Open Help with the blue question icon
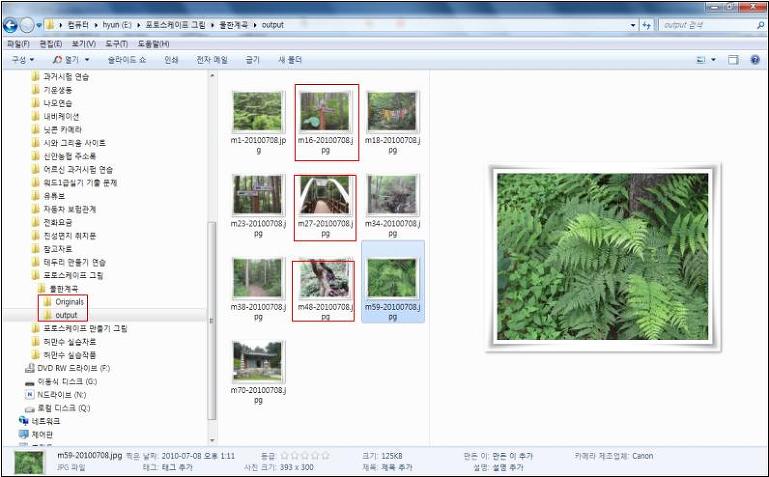This screenshot has height=477, width=769. (755, 60)
